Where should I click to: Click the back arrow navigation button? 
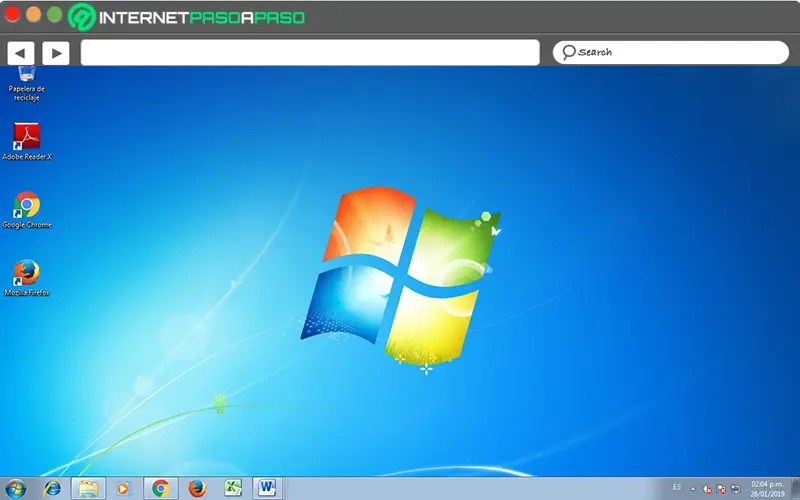21,53
